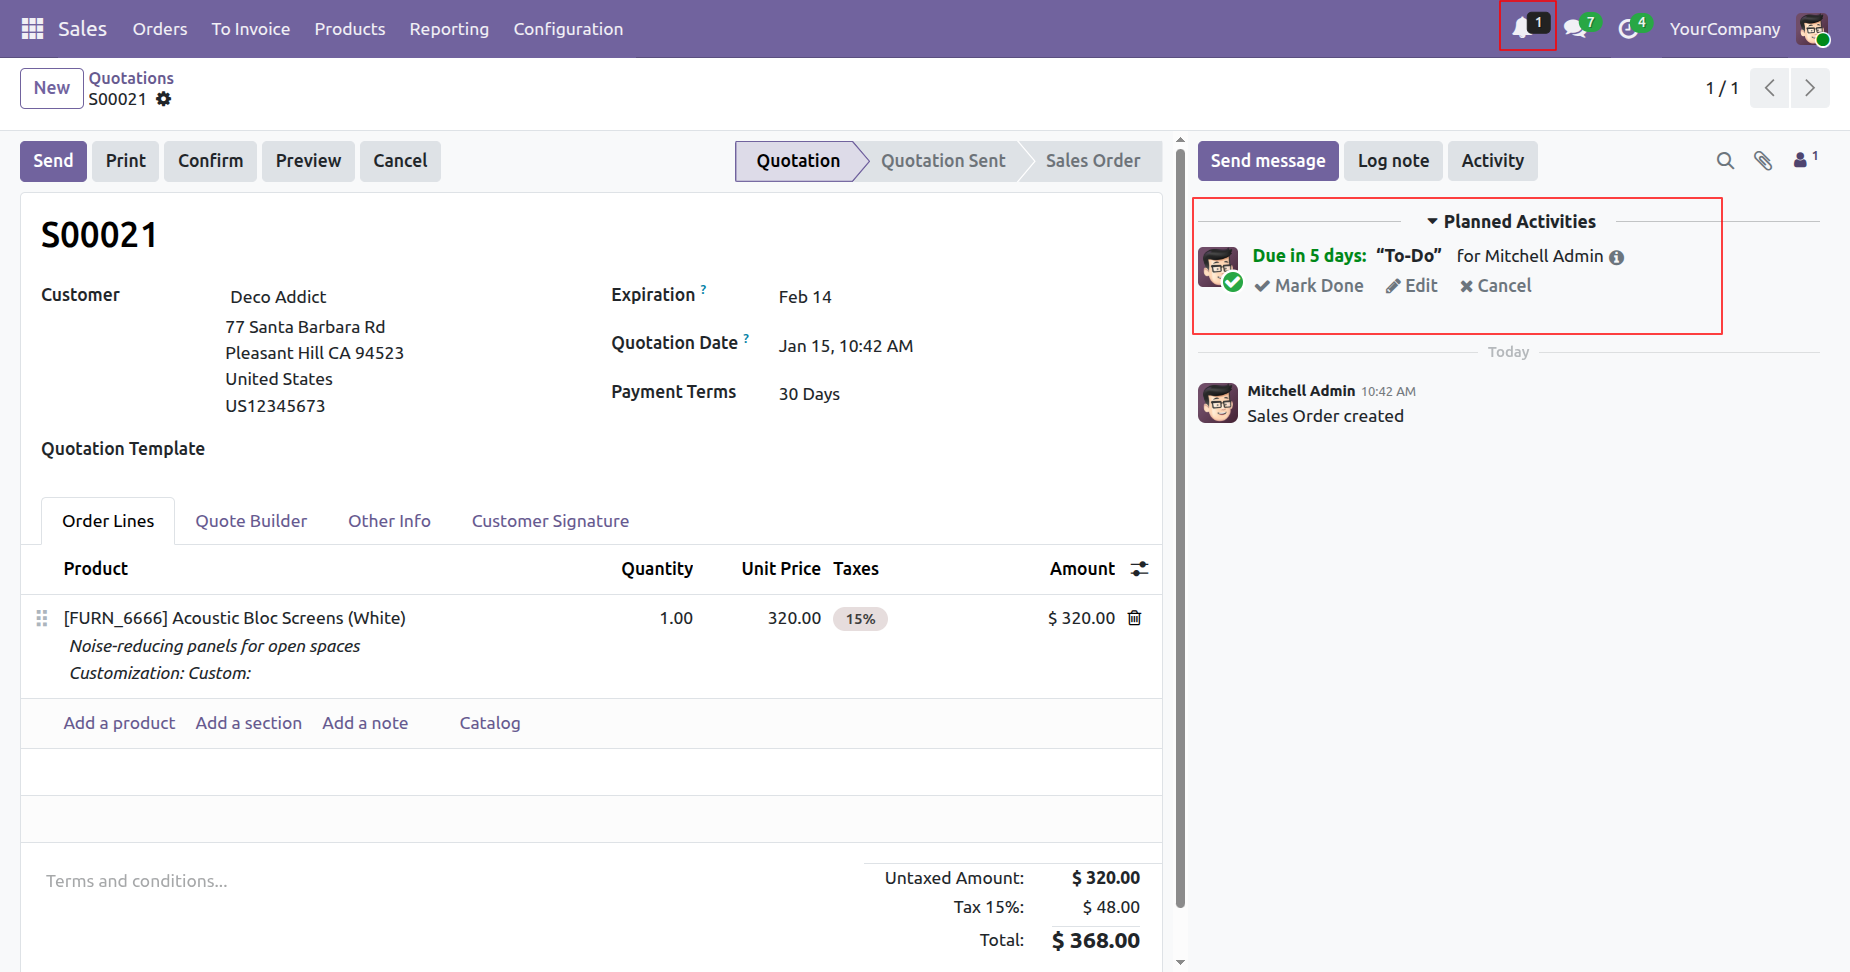Open the Reporting menu
The image size is (1850, 972).
tap(449, 29)
